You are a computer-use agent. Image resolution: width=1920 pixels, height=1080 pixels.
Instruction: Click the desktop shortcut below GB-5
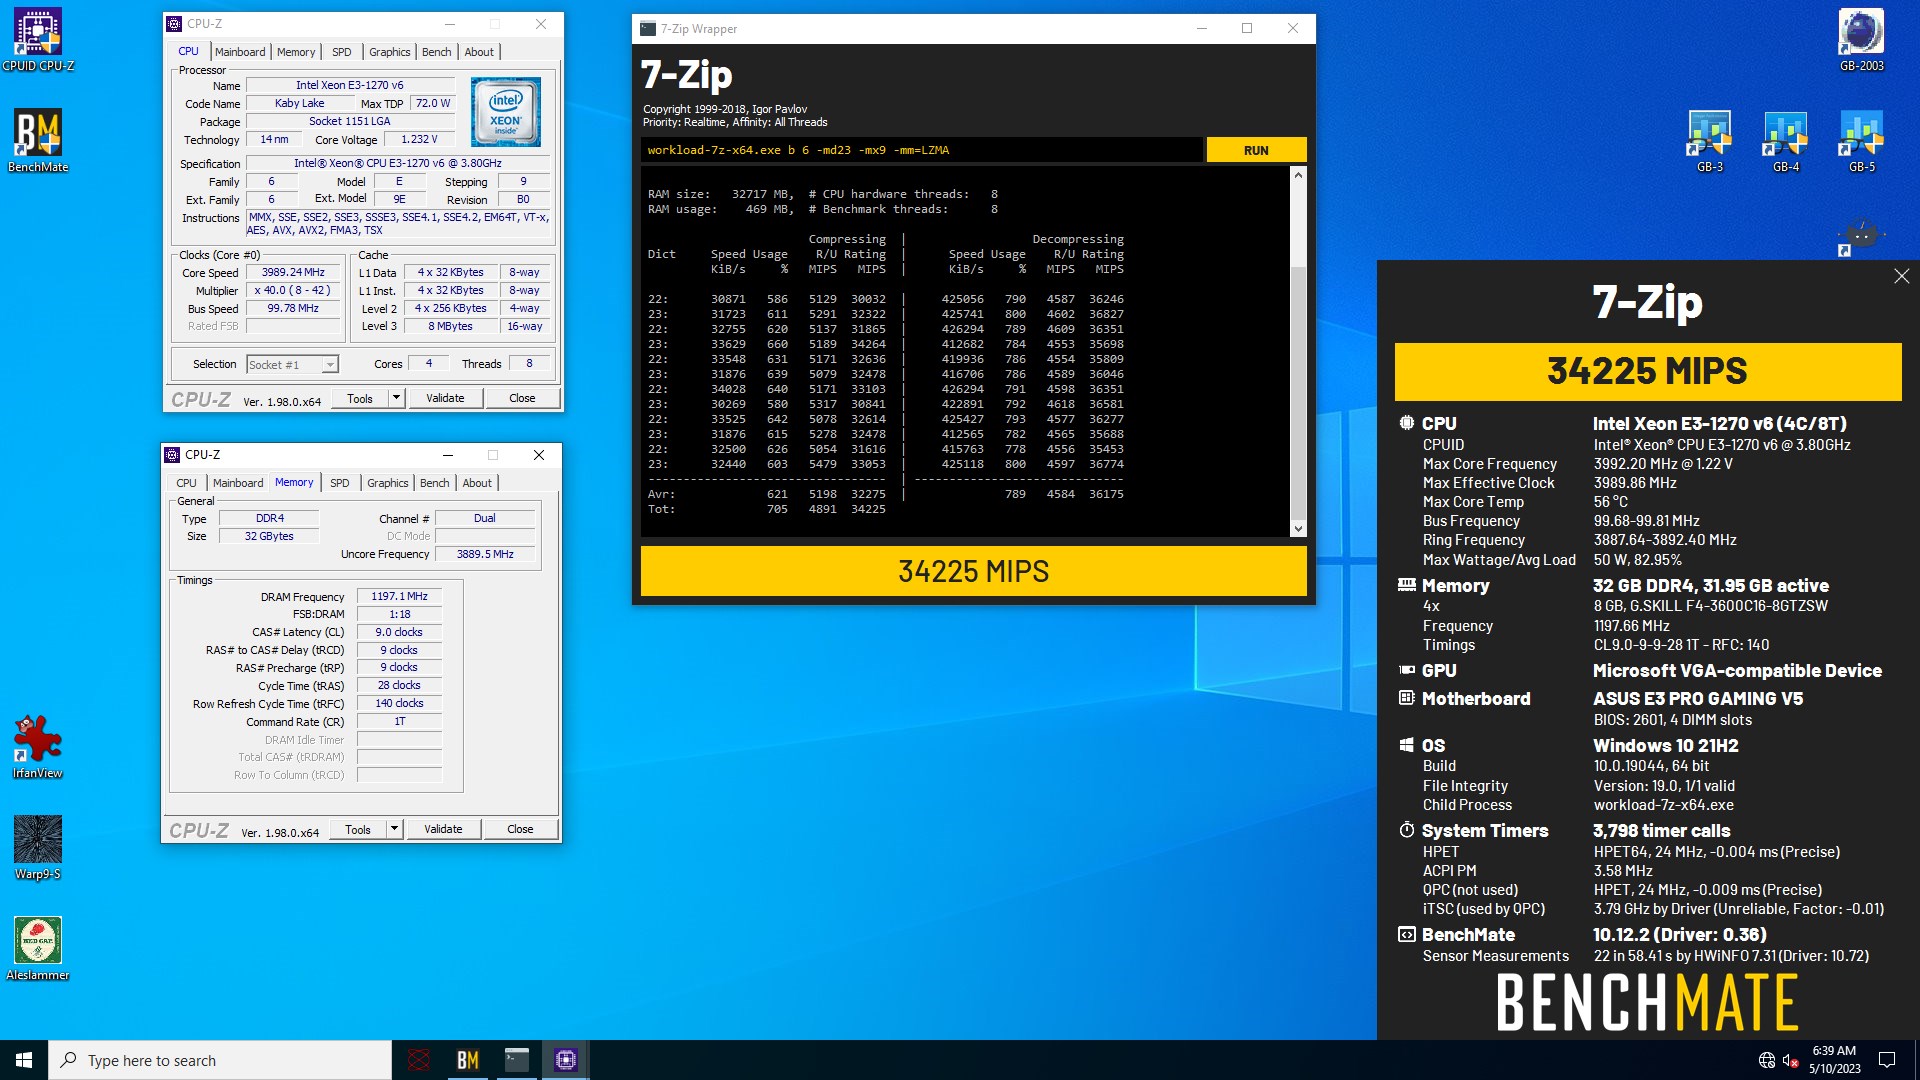point(1861,237)
